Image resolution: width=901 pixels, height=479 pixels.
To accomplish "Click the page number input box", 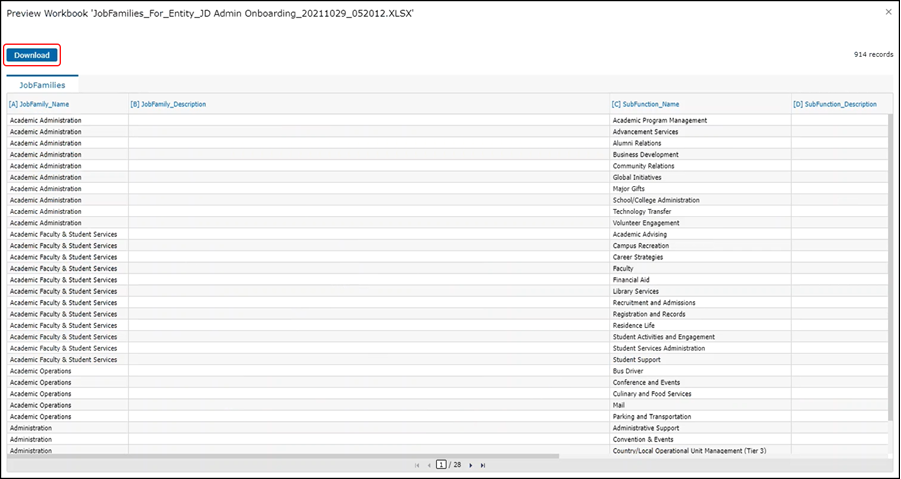I will [441, 465].
